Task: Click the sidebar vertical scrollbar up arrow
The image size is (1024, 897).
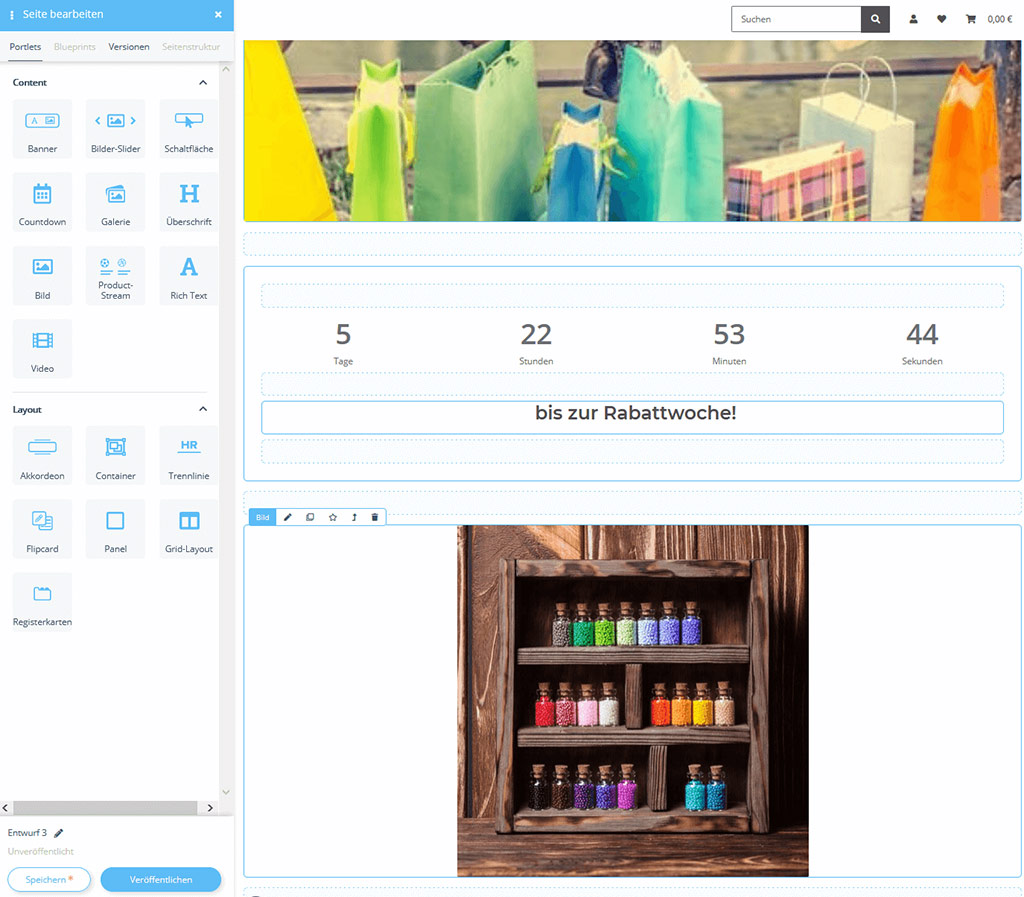Action: pos(226,69)
